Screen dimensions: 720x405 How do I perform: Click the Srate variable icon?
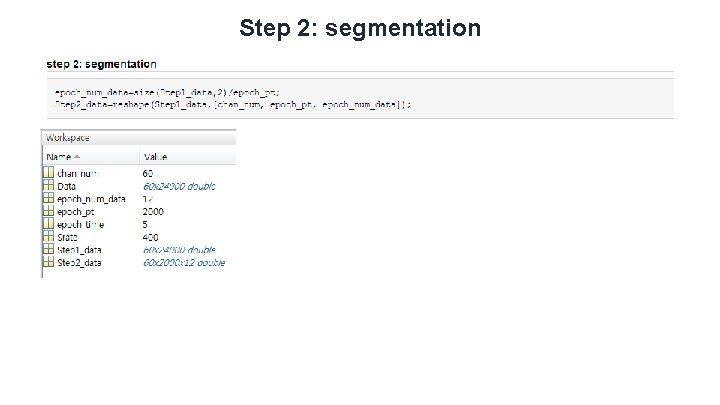click(x=49, y=236)
